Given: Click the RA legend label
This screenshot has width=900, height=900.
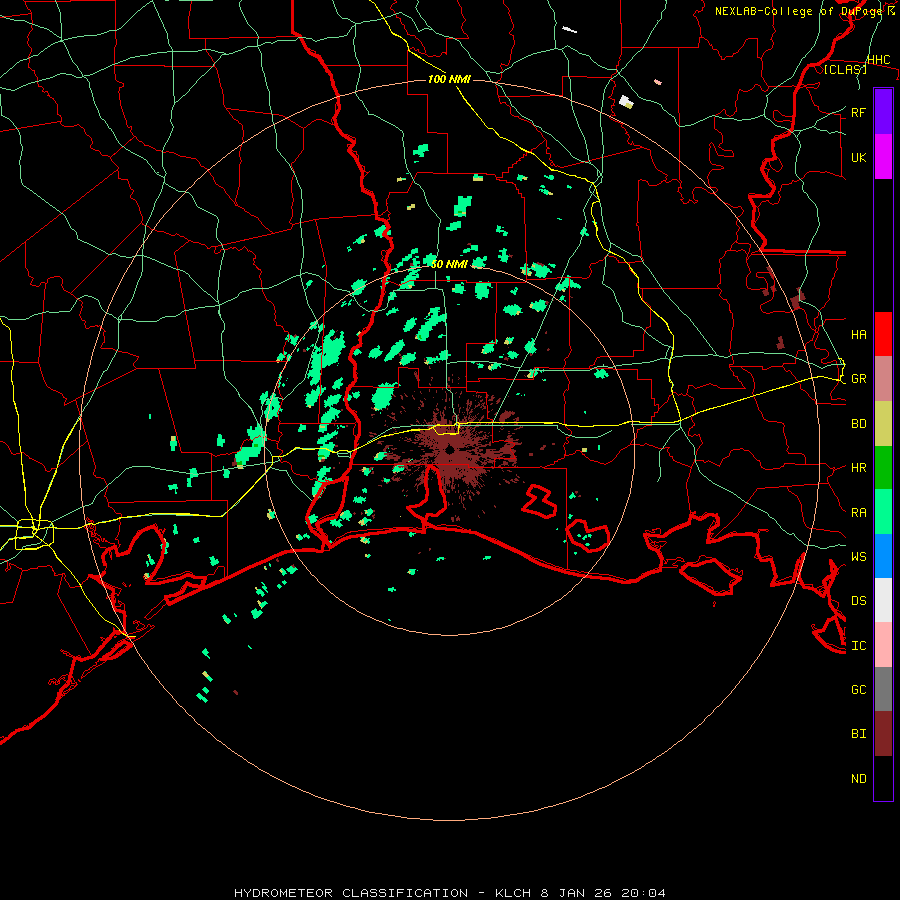Looking at the screenshot, I should pyautogui.click(x=858, y=513).
